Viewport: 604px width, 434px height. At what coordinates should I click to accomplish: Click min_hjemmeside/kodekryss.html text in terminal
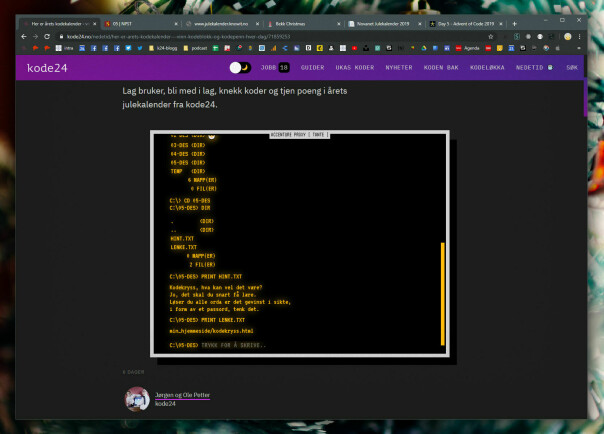[211, 331]
